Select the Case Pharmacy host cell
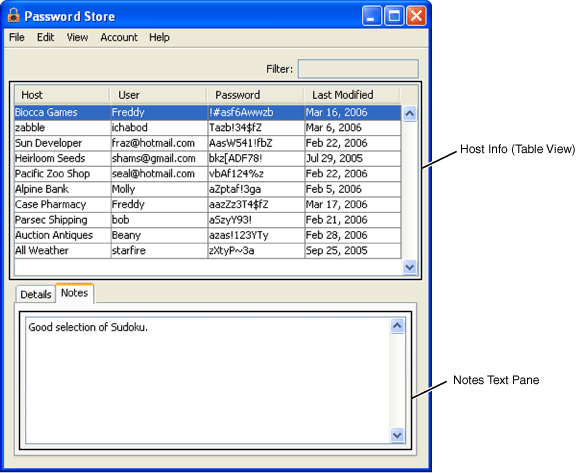The height and width of the screenshot is (473, 576). (62, 205)
